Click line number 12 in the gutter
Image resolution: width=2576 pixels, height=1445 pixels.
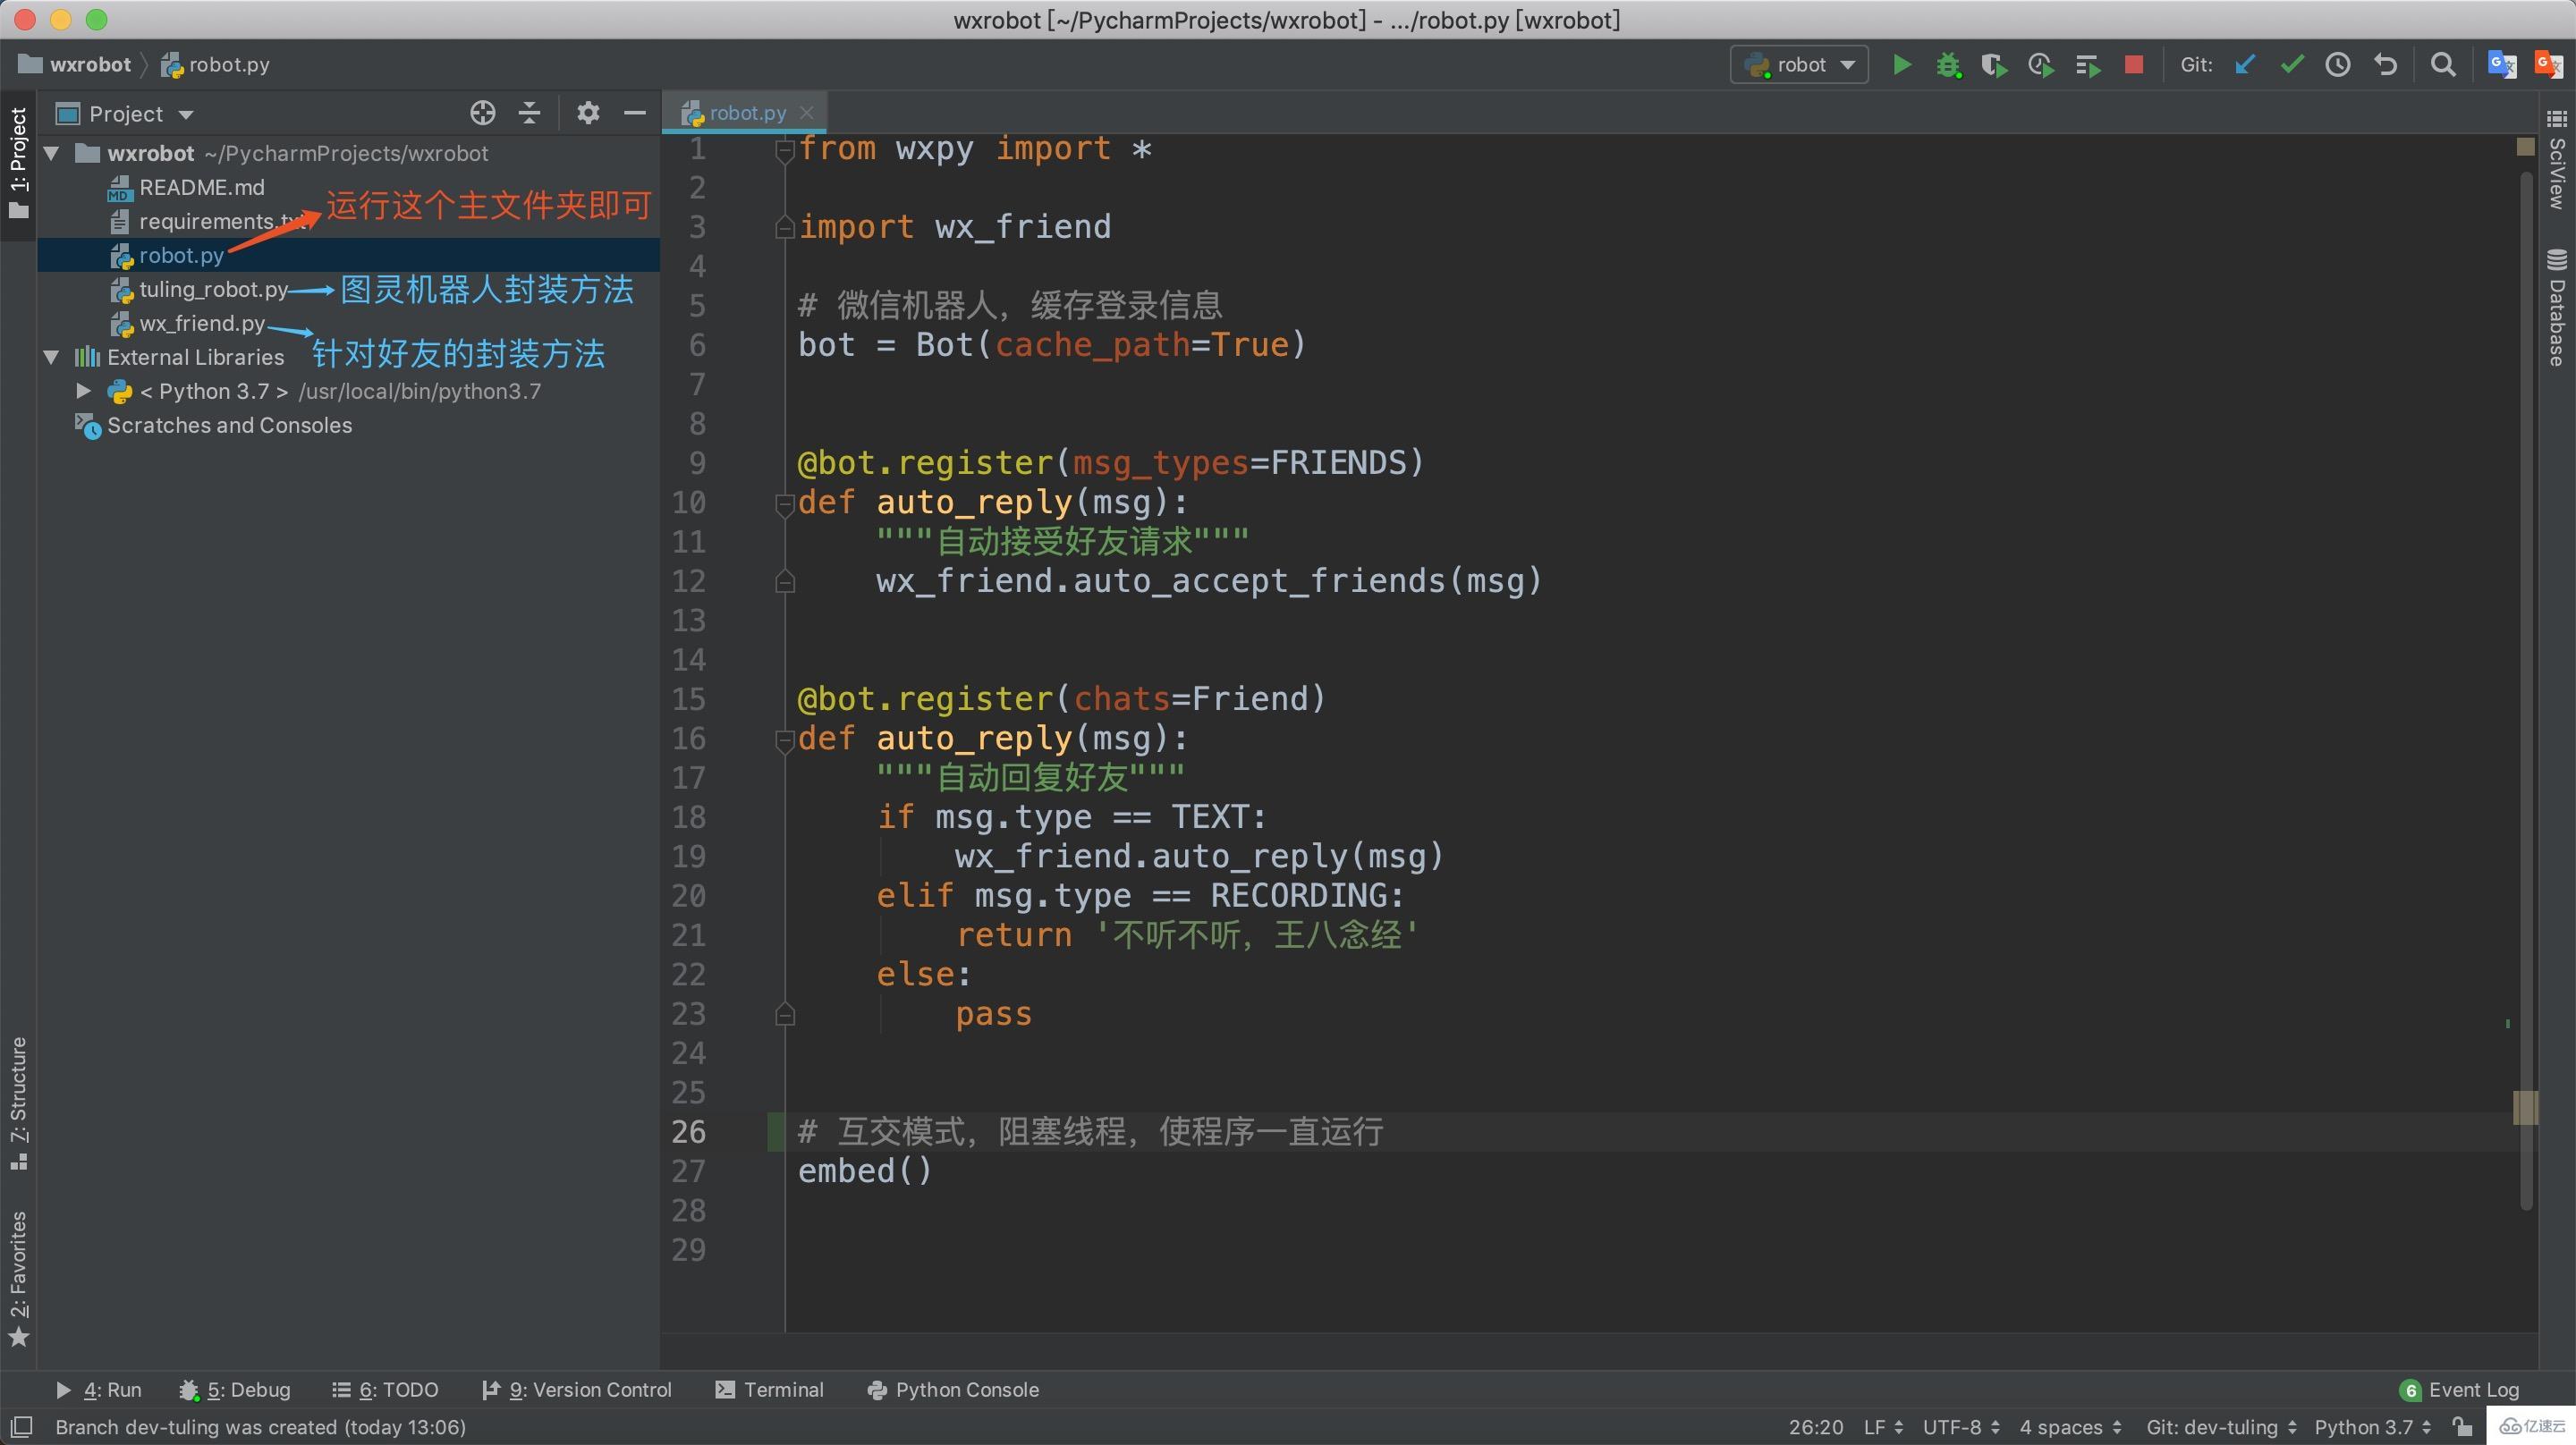688,581
